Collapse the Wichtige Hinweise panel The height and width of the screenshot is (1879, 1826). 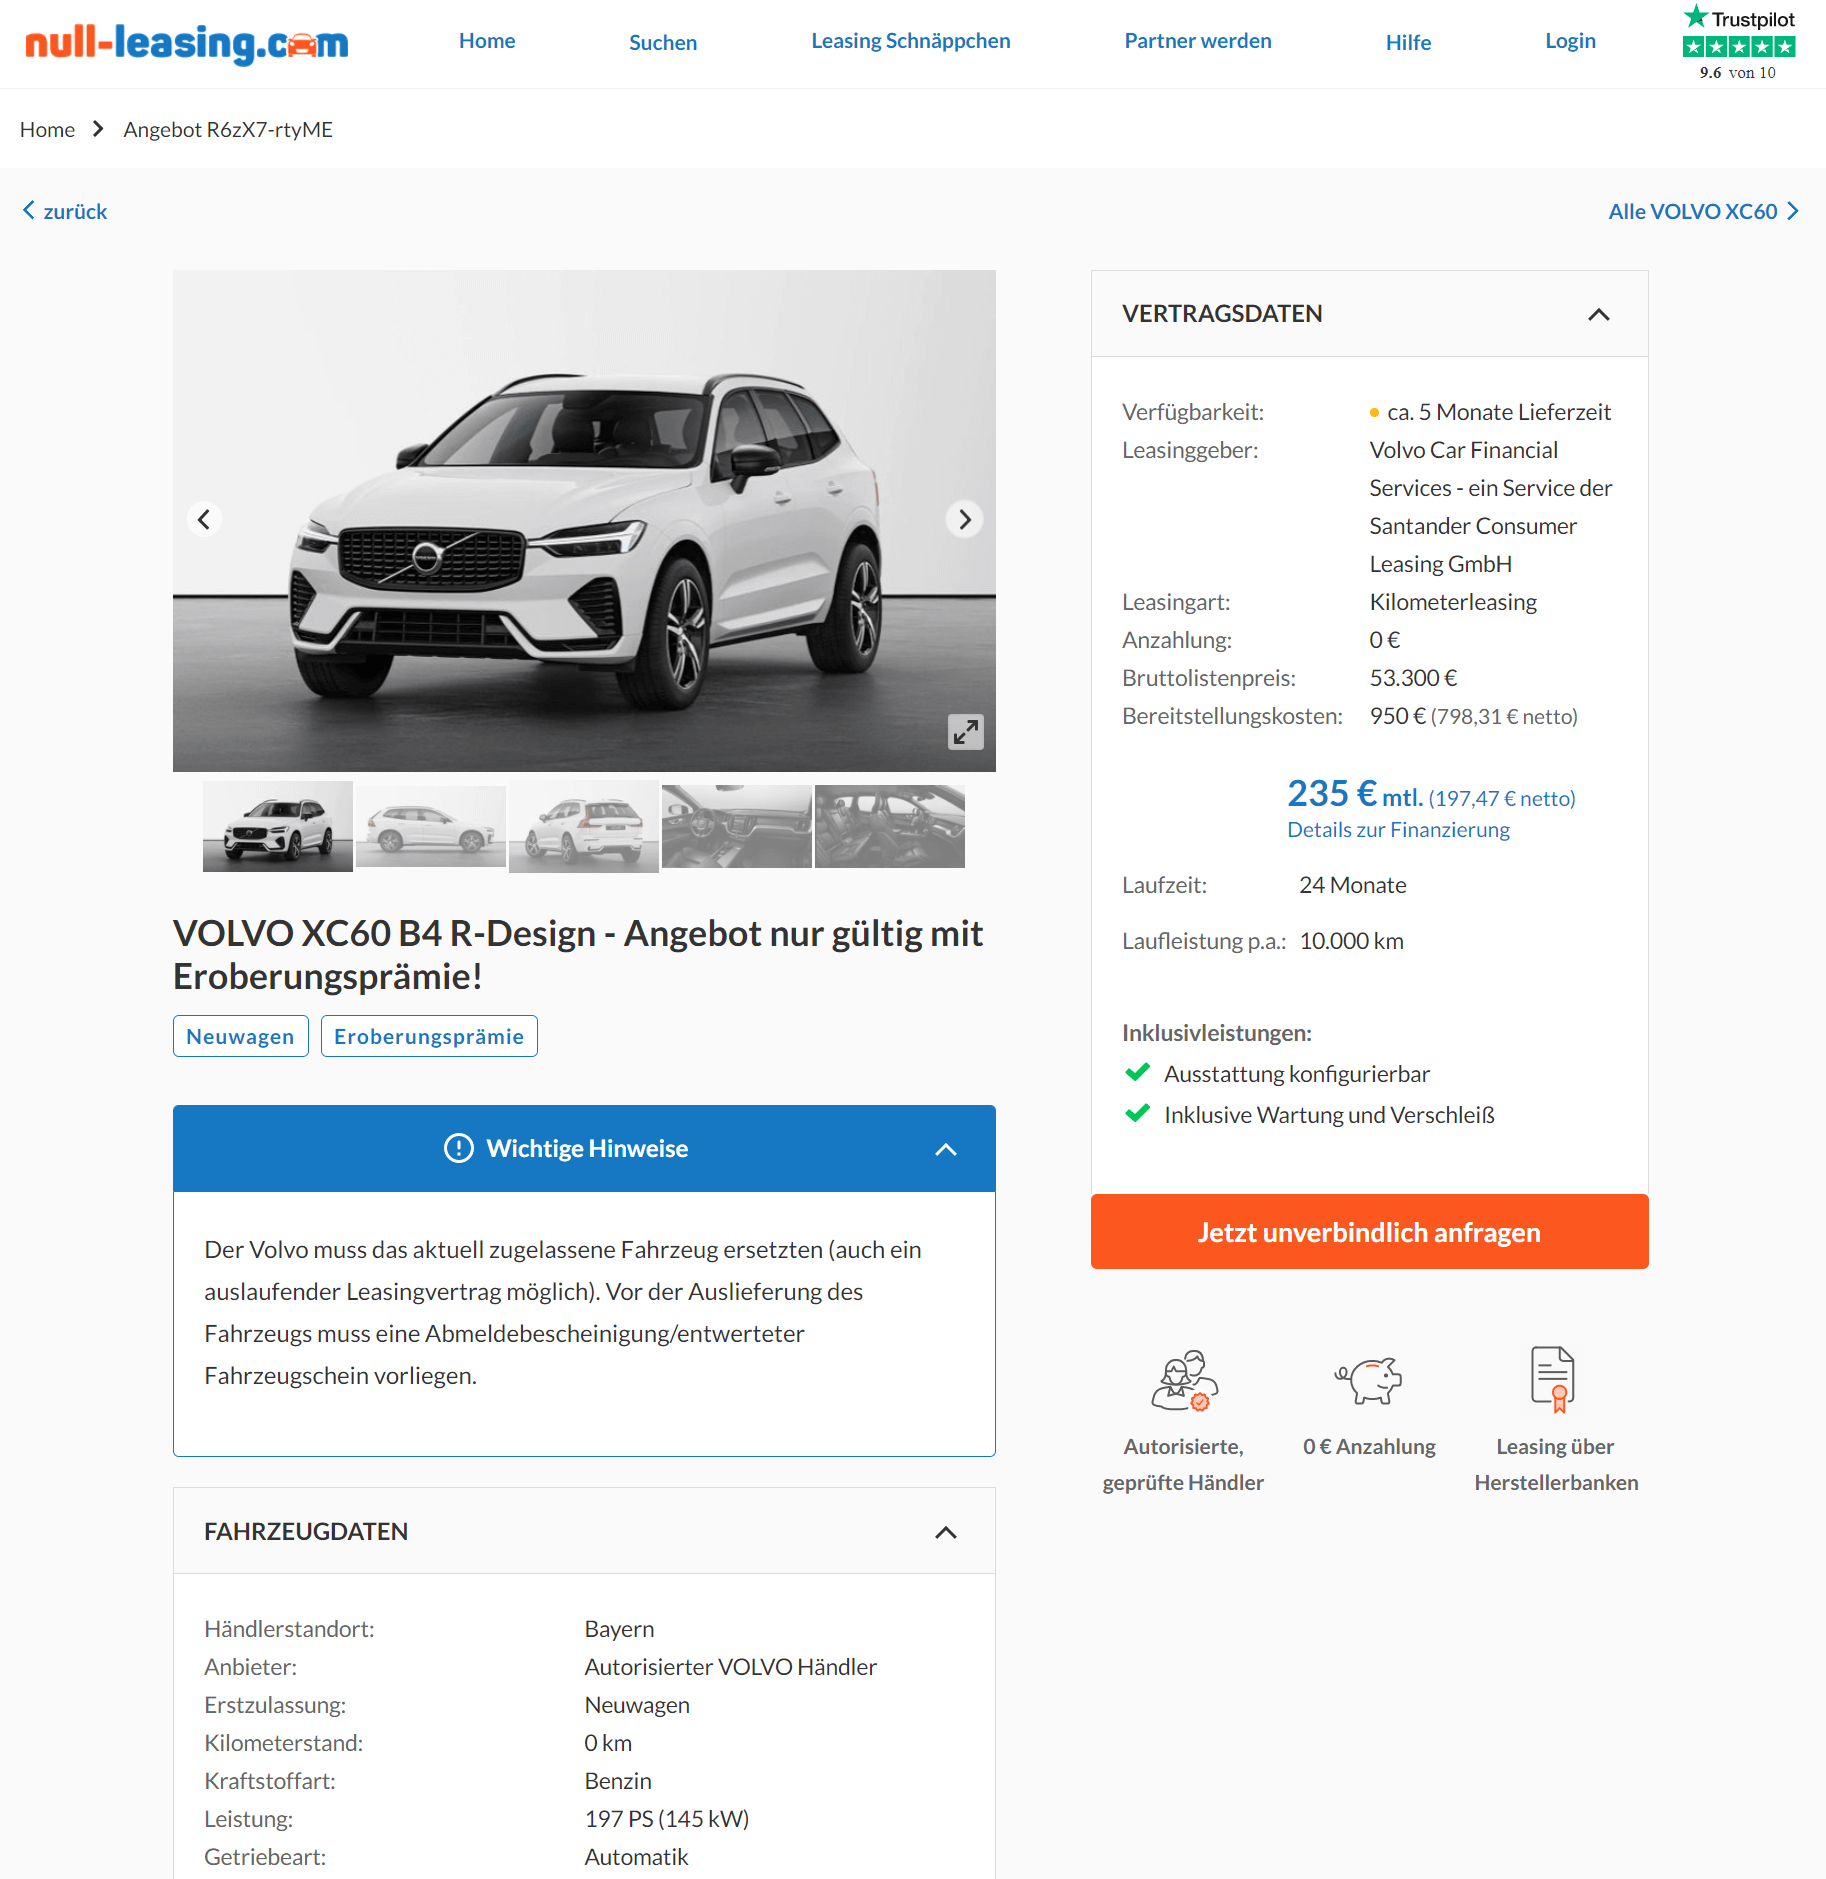945,1149
